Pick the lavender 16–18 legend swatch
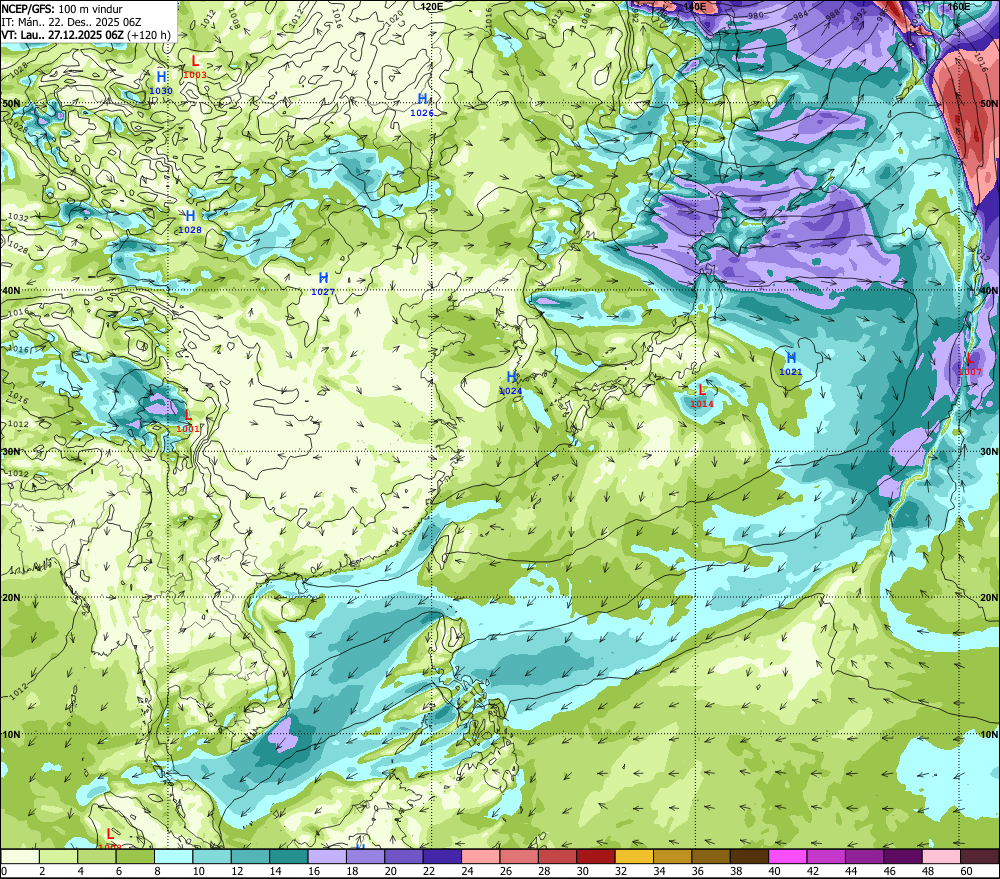 [x=327, y=857]
